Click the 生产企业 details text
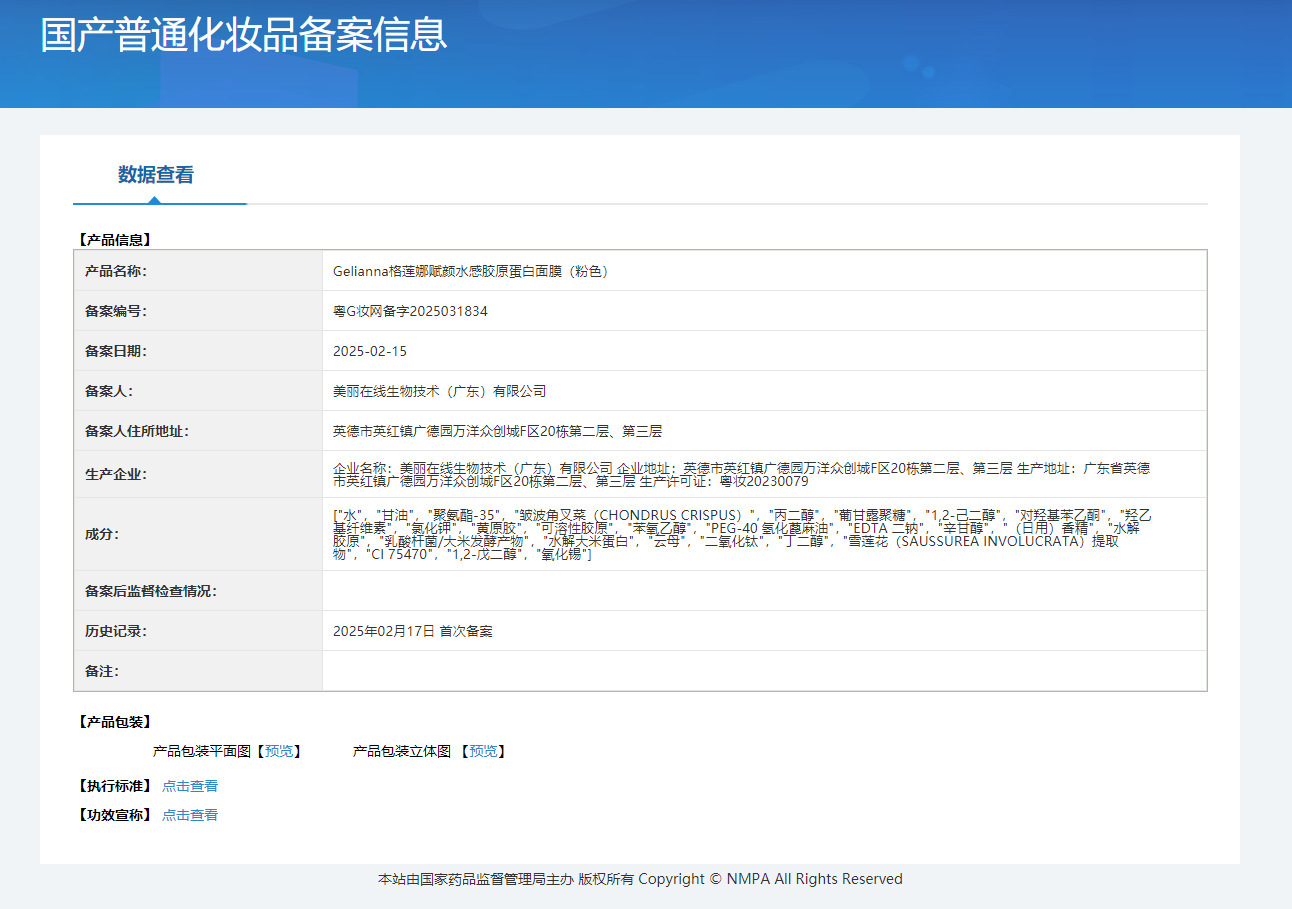The height and width of the screenshot is (909, 1292). [x=740, y=474]
